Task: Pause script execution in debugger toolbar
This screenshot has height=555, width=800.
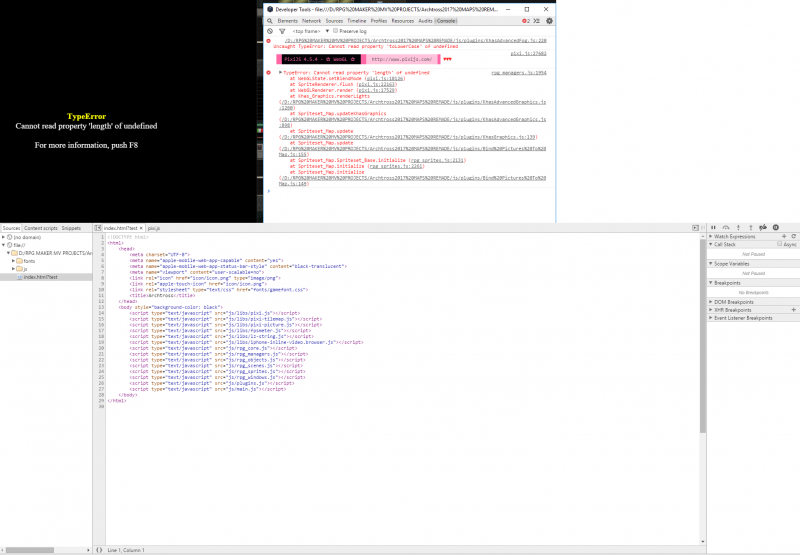Action: (x=713, y=228)
